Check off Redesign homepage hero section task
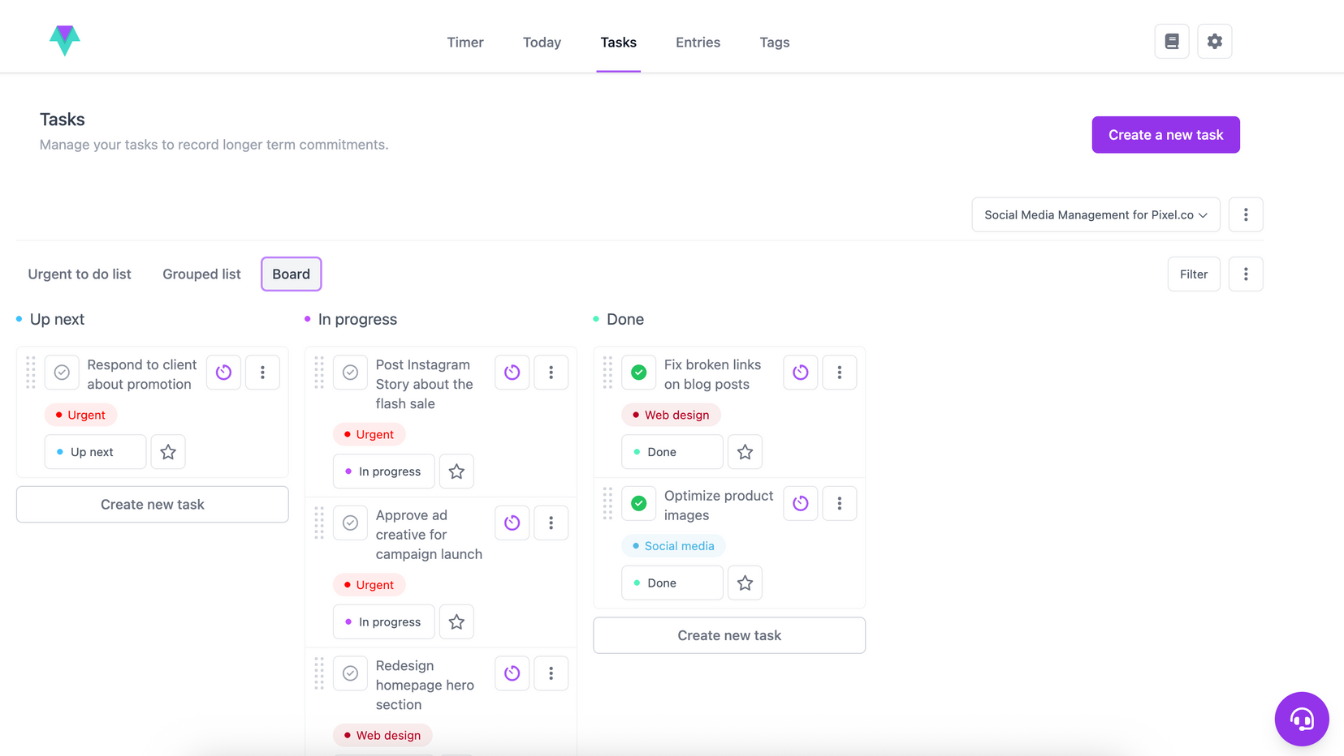Image resolution: width=1344 pixels, height=756 pixels. pyautogui.click(x=350, y=674)
